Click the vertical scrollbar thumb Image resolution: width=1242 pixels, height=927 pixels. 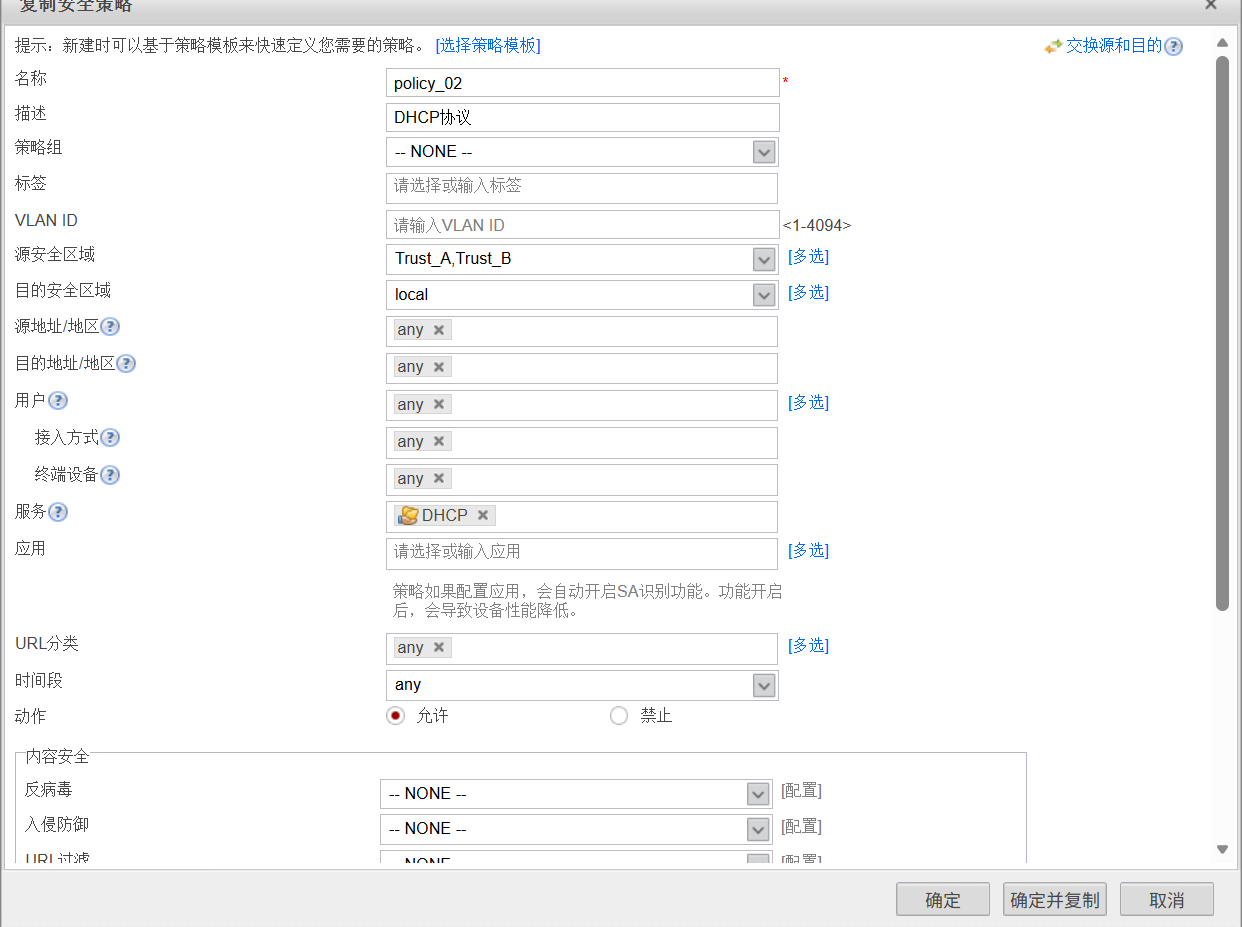pyautogui.click(x=1222, y=333)
